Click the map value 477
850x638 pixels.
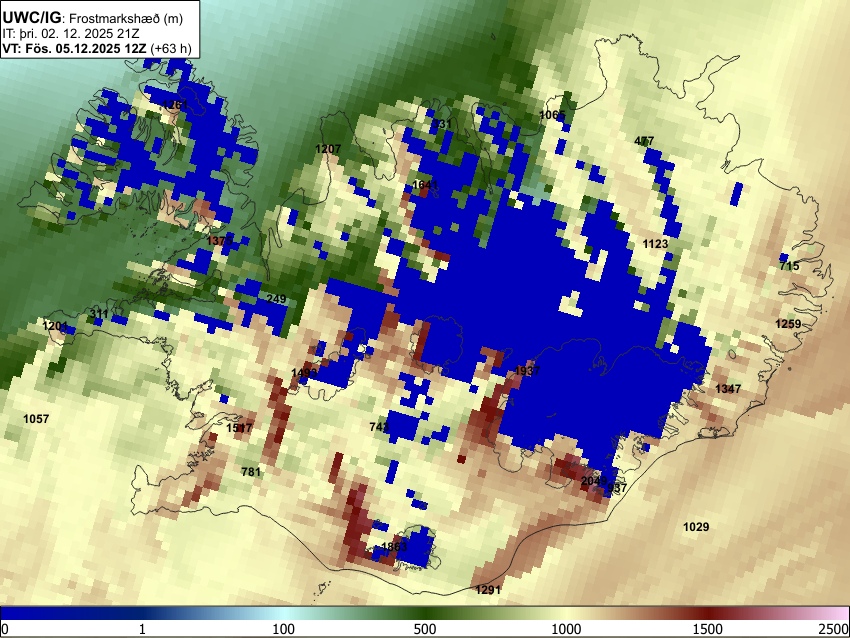coord(644,141)
